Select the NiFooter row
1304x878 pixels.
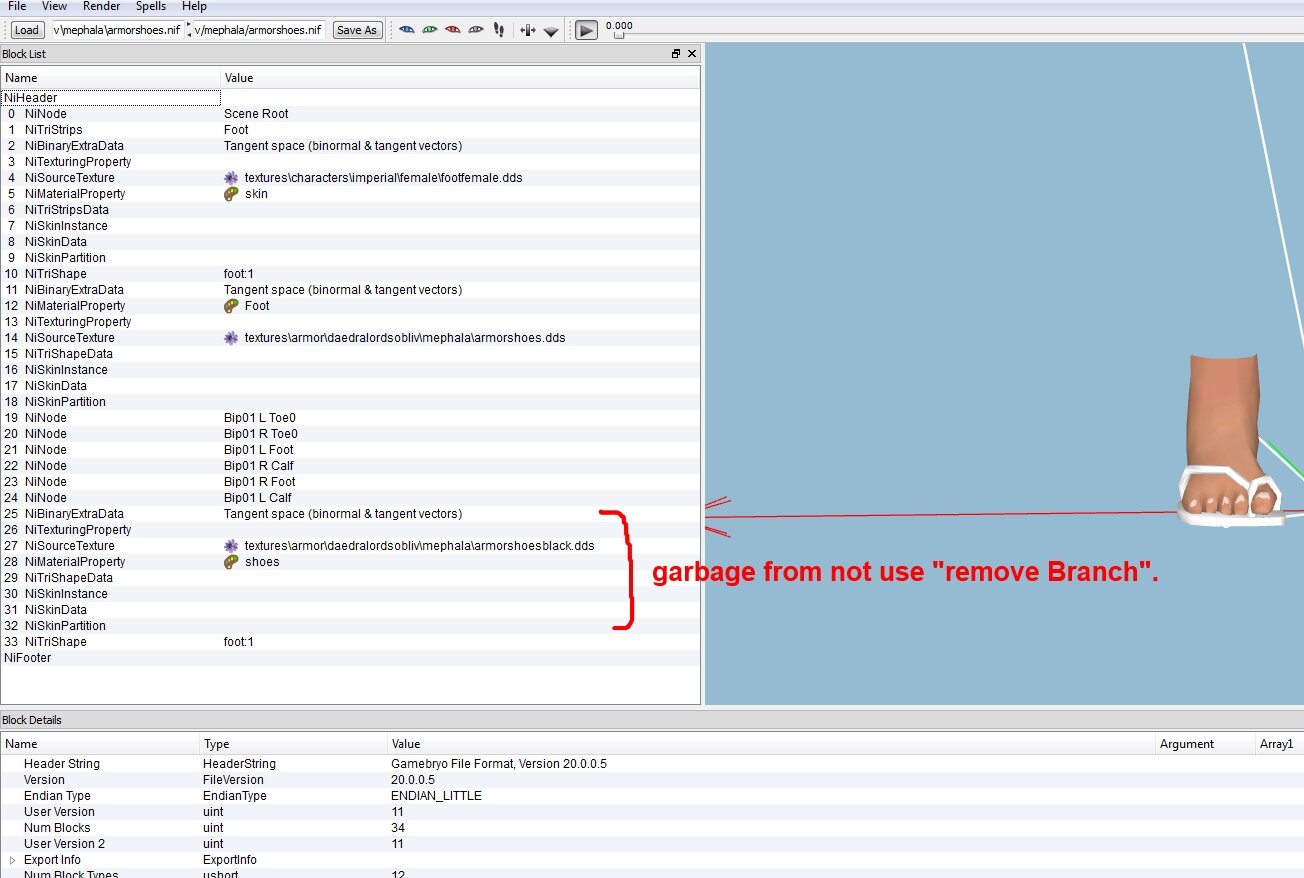coord(350,658)
